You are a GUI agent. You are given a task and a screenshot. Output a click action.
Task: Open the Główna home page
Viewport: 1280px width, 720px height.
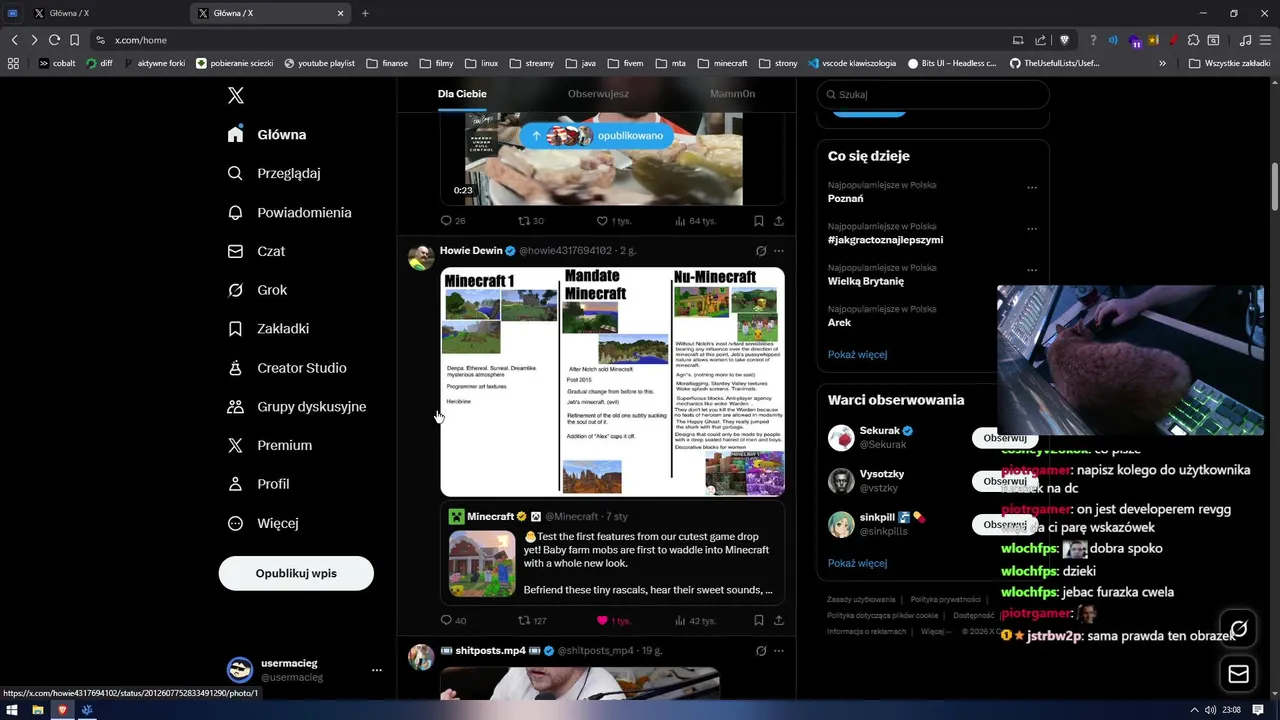(x=267, y=134)
